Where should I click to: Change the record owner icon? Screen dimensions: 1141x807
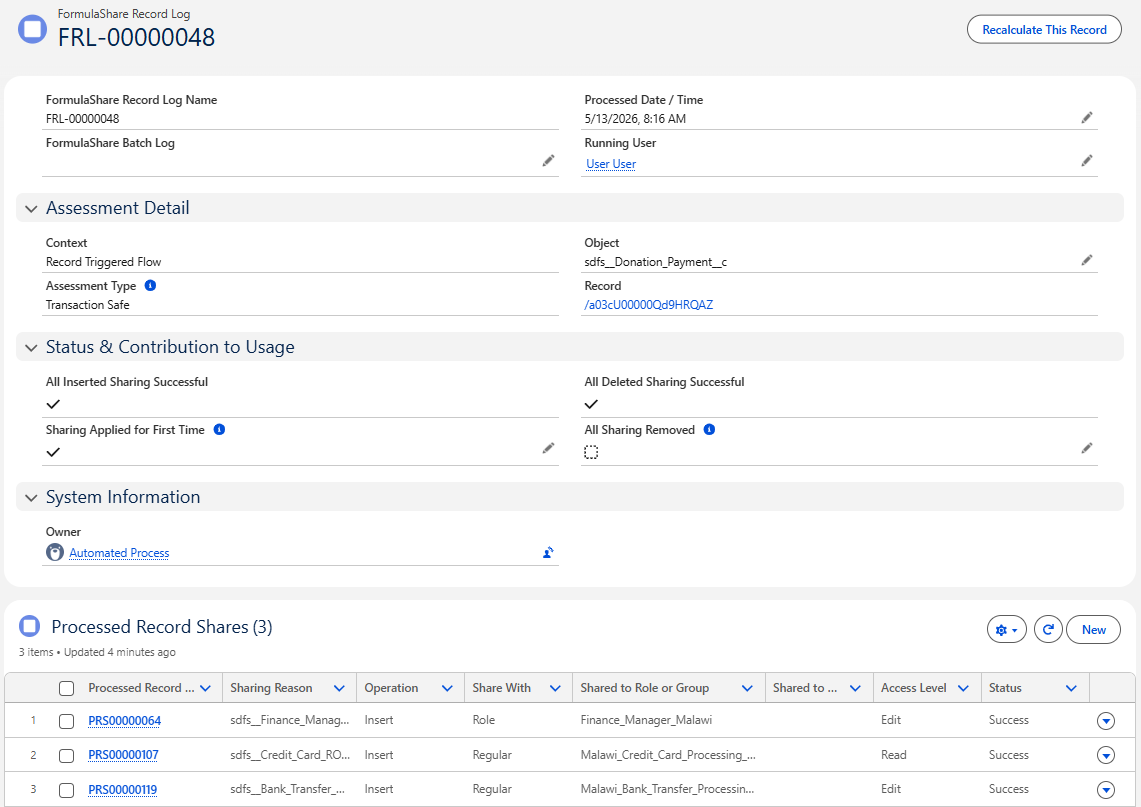548,553
